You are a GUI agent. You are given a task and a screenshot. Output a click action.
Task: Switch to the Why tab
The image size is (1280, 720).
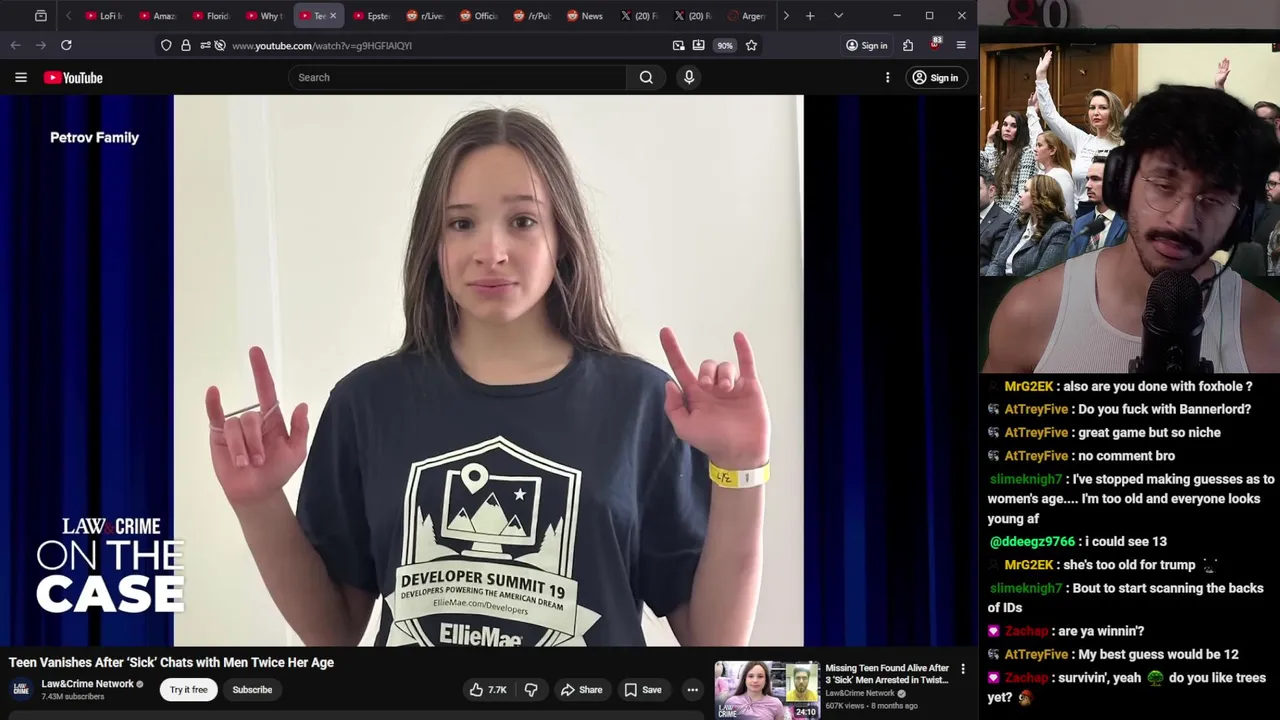pyautogui.click(x=264, y=16)
